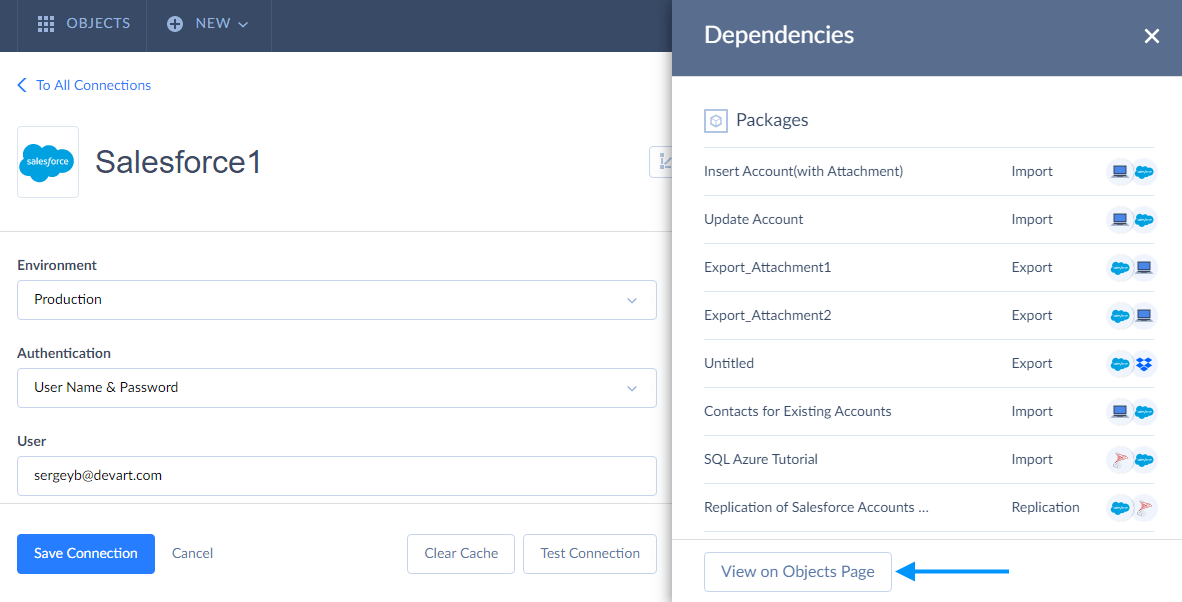Click the Salesforce logo thumbnail
The width and height of the screenshot is (1182, 602).
click(x=47, y=161)
